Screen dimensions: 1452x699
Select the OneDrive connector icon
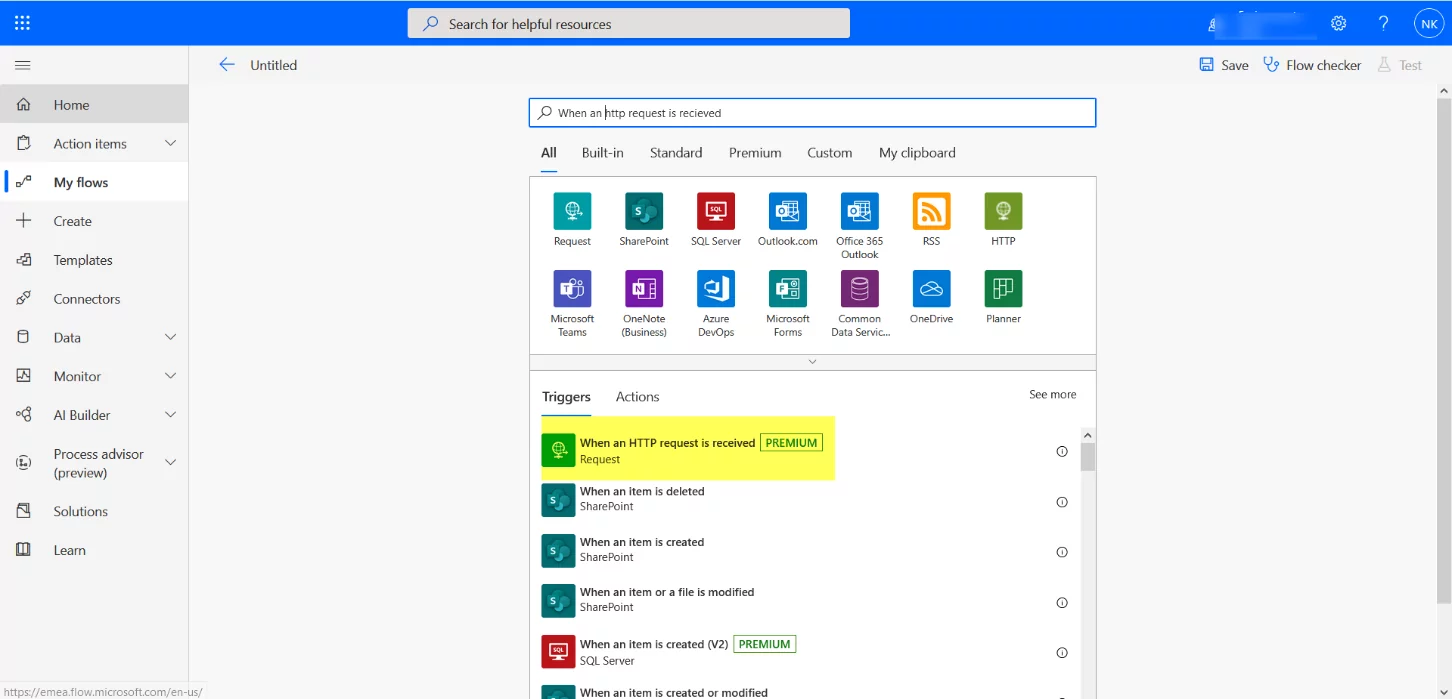931,289
